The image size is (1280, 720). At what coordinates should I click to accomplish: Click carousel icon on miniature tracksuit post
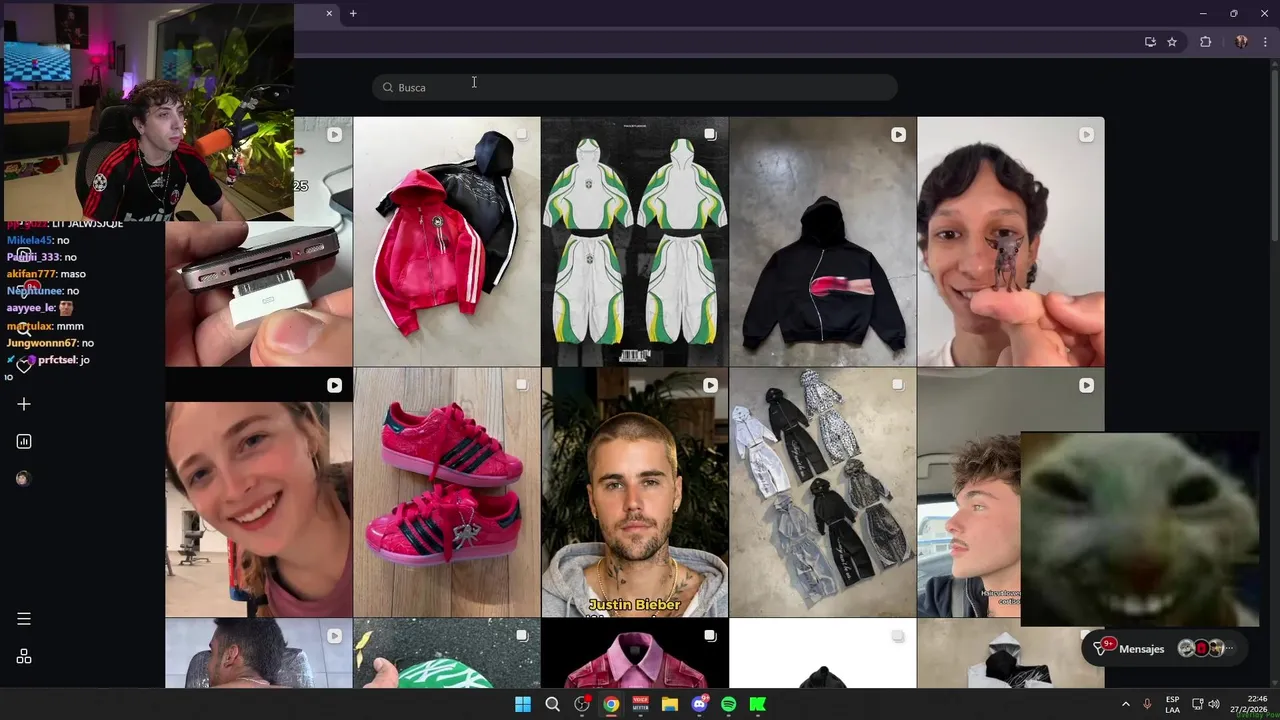898,385
